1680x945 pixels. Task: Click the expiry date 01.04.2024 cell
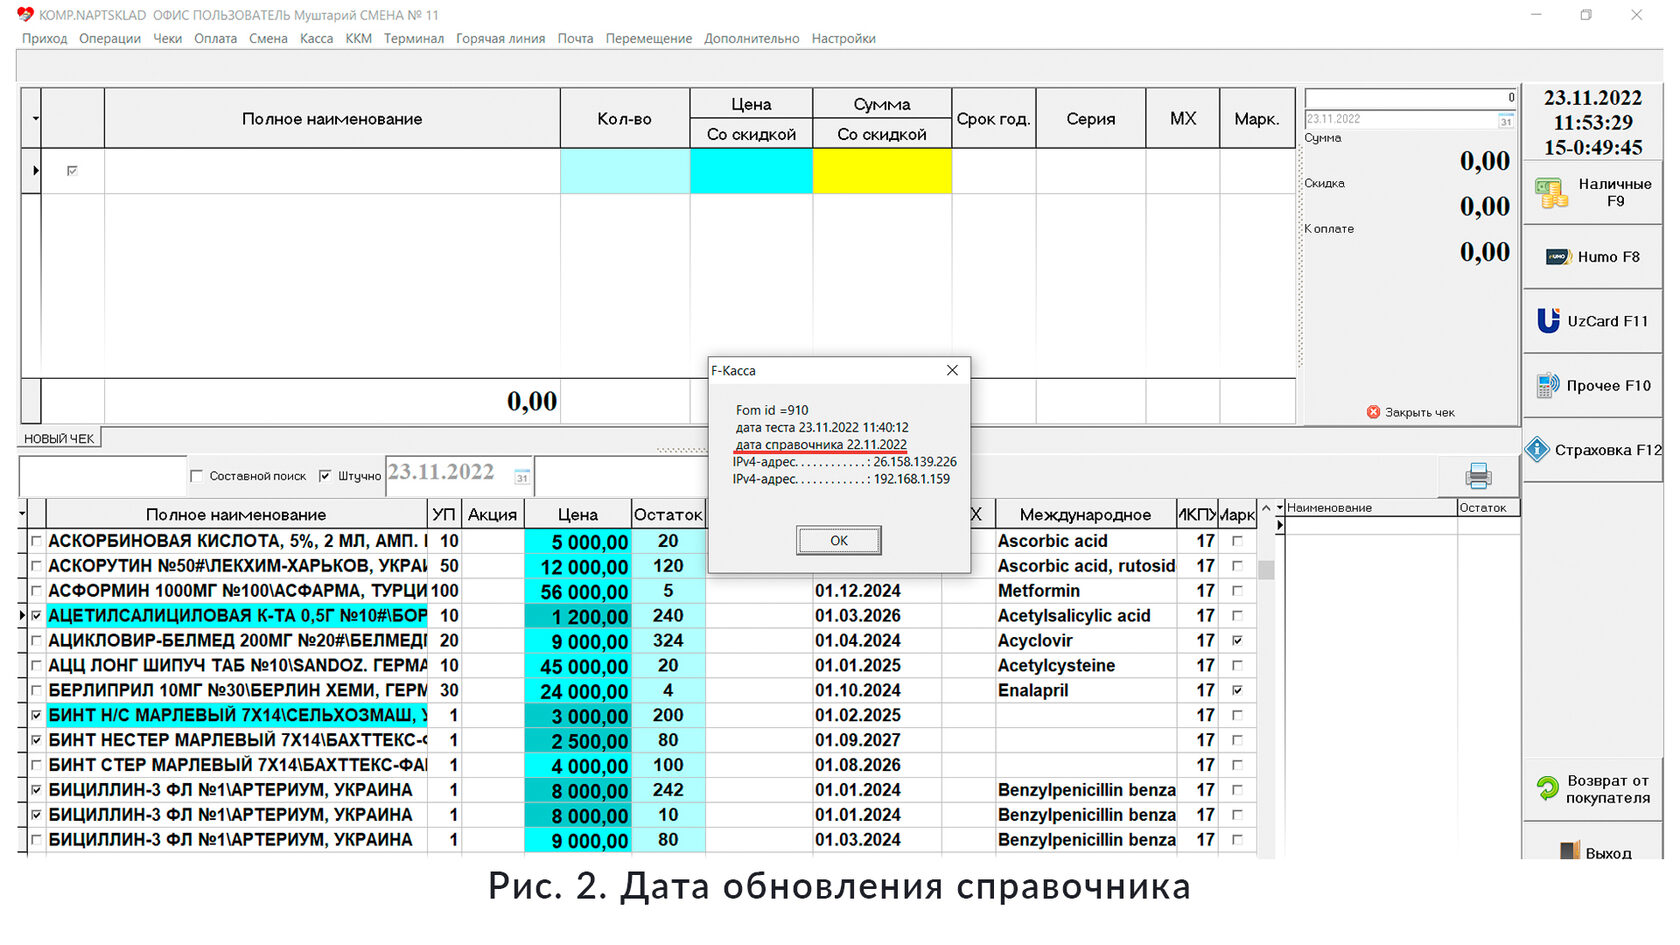(x=876, y=641)
